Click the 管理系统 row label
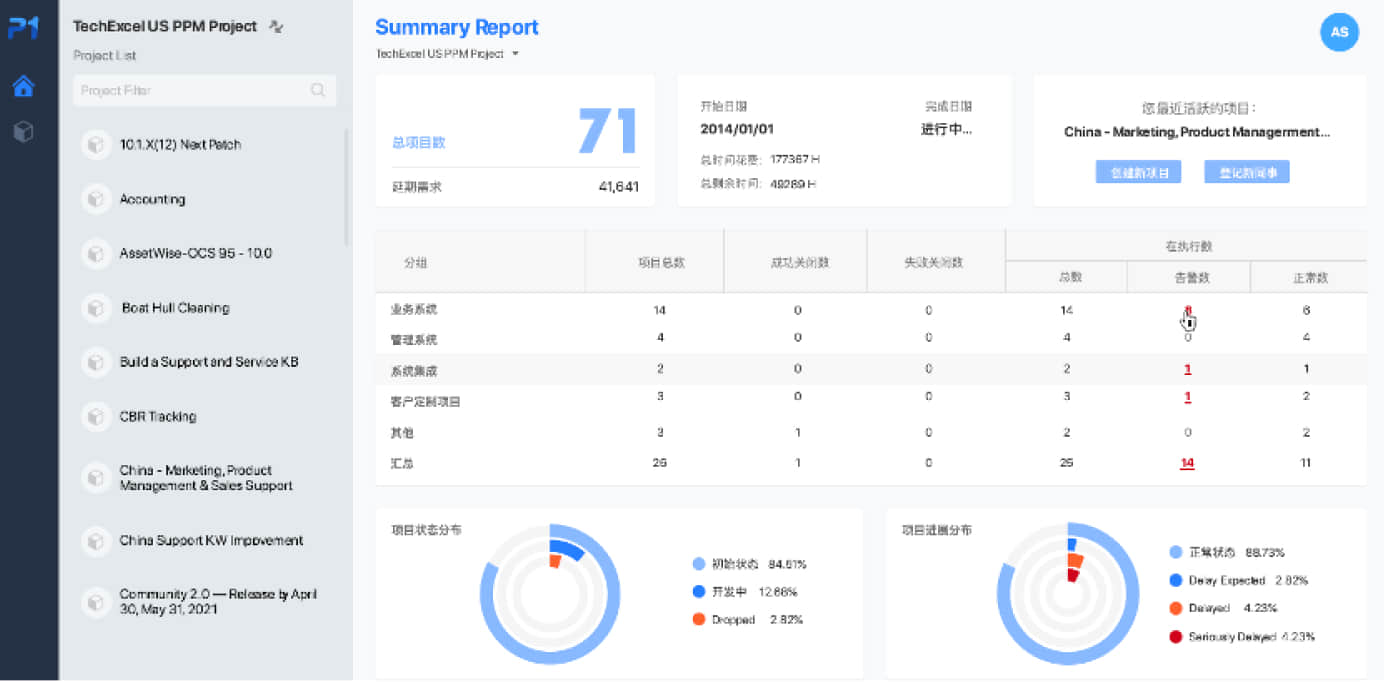The image size is (1386, 682). coord(414,340)
